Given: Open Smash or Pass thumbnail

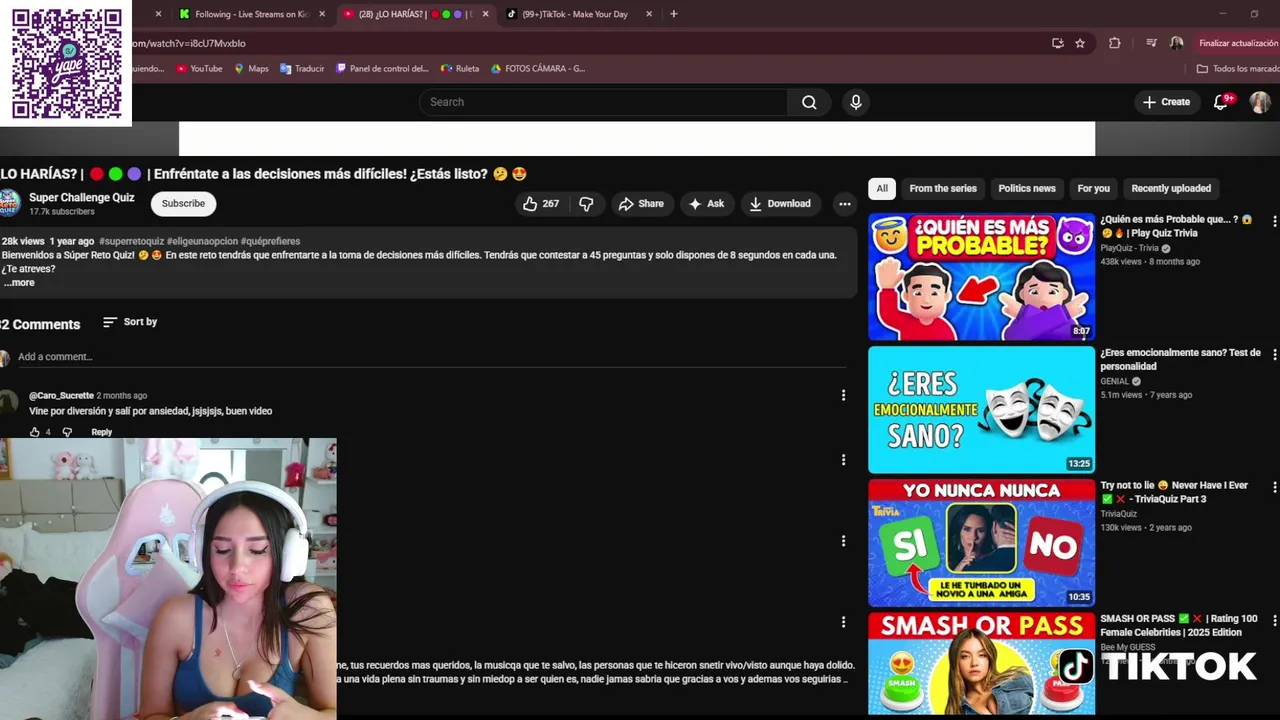Looking at the screenshot, I should [x=981, y=663].
